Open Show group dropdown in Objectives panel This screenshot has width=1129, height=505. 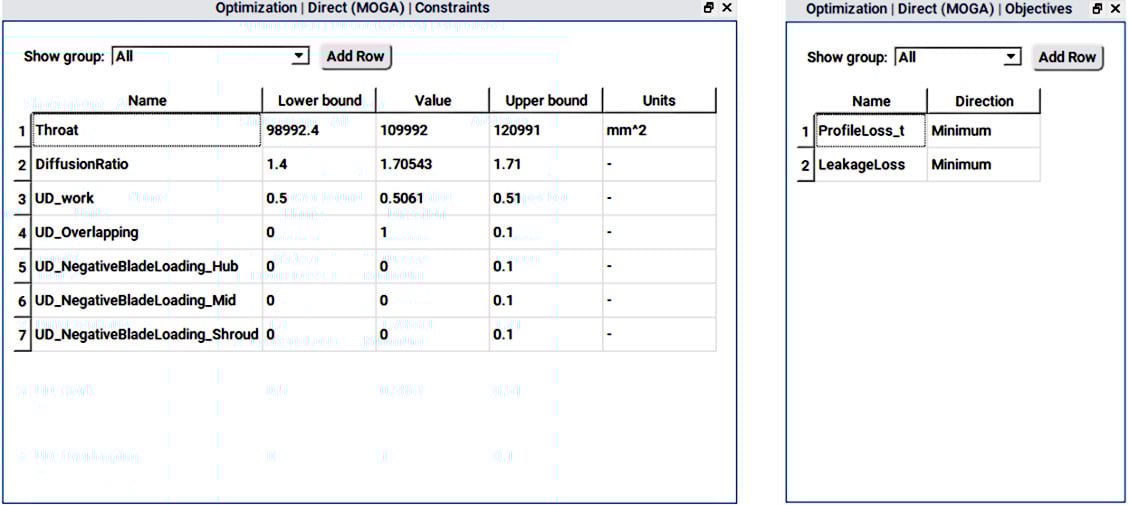pos(1011,58)
